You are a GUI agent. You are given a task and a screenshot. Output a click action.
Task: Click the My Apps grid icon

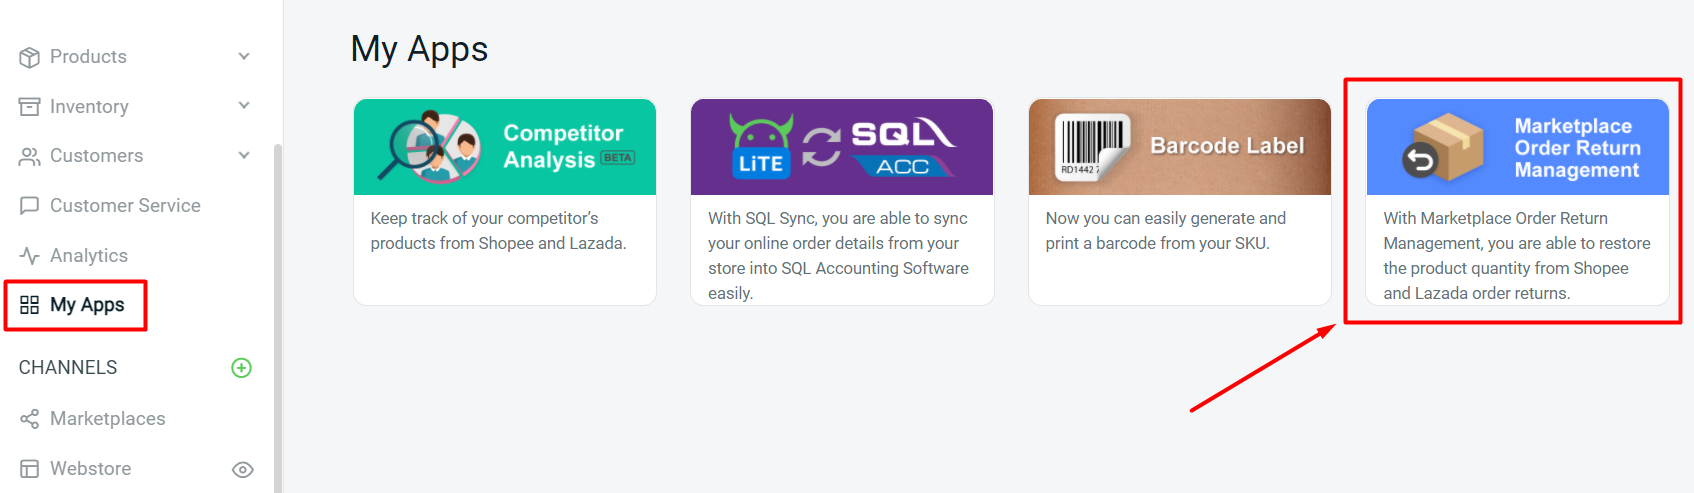coord(29,305)
